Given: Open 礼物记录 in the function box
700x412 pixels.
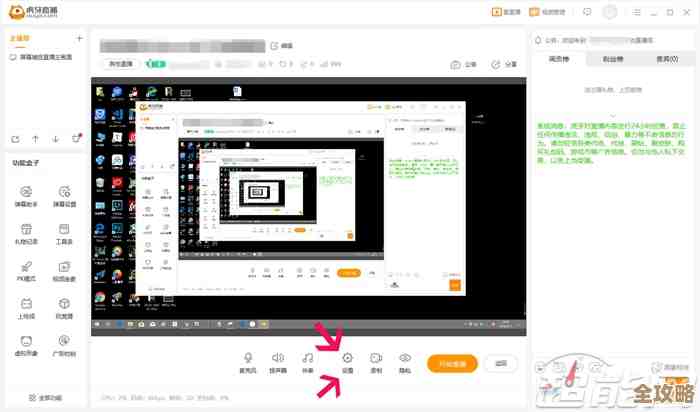Looking at the screenshot, I should (26, 230).
